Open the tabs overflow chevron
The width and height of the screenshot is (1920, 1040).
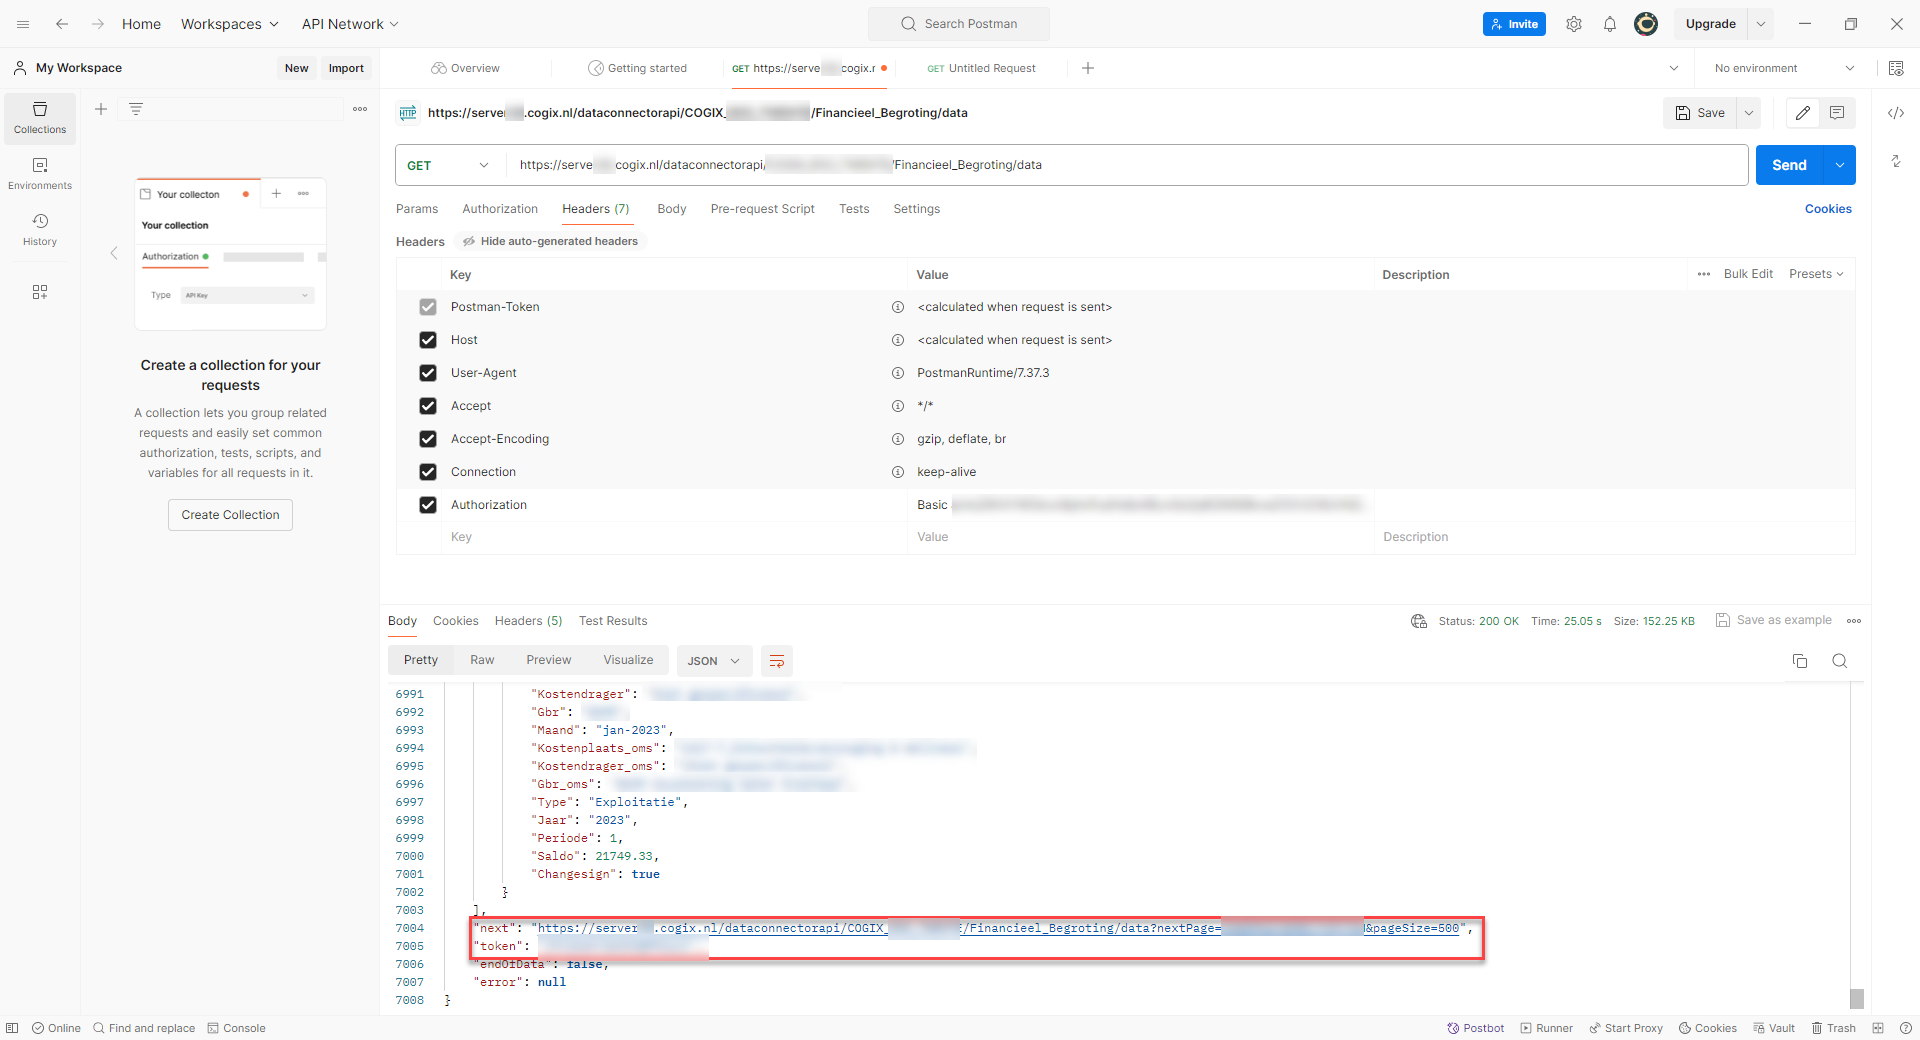(x=1674, y=68)
